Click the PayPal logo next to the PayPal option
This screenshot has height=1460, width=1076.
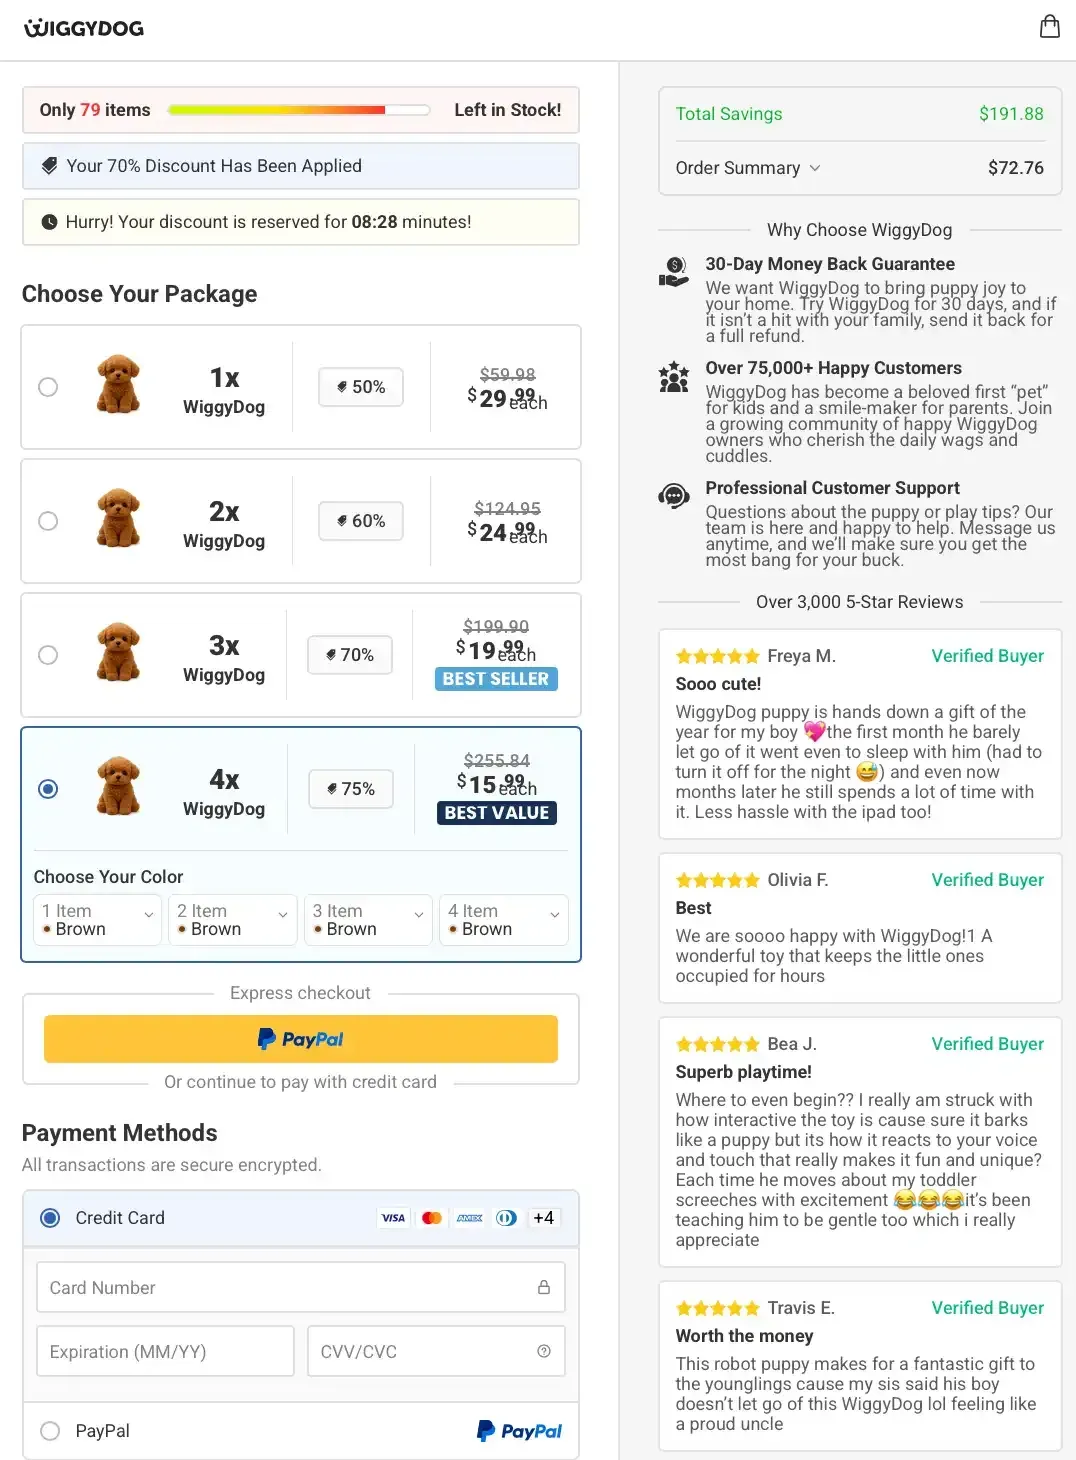pyautogui.click(x=519, y=1430)
